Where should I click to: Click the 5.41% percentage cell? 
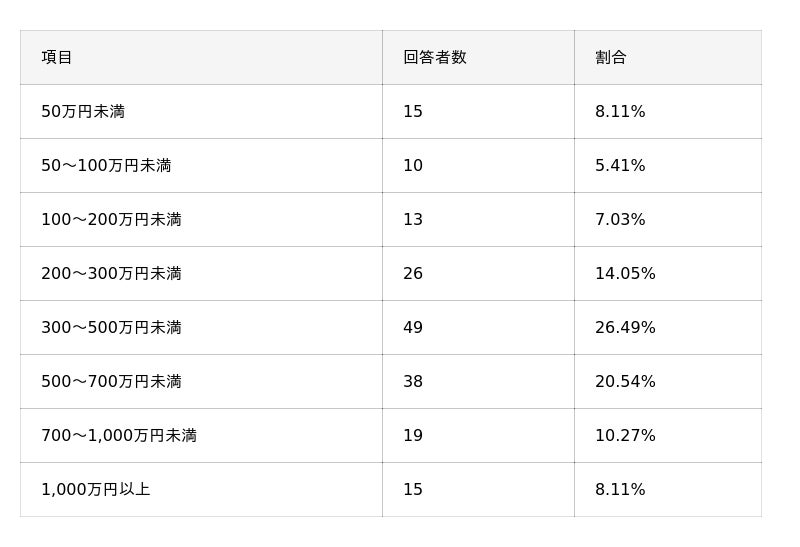click(x=620, y=166)
